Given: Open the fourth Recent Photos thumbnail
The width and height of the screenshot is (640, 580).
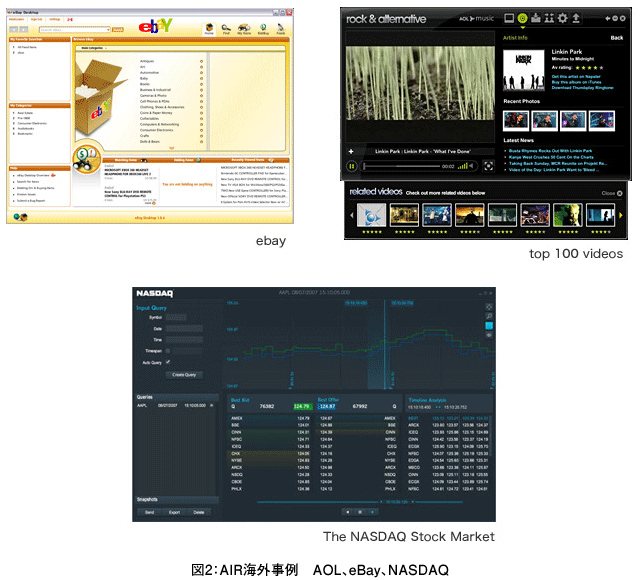Looking at the screenshot, I should point(602,121).
